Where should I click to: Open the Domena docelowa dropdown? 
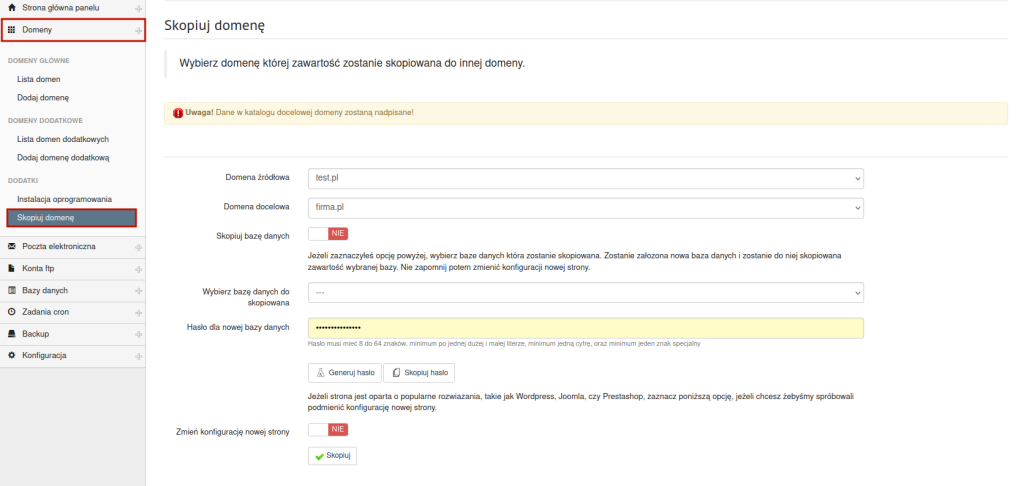585,208
